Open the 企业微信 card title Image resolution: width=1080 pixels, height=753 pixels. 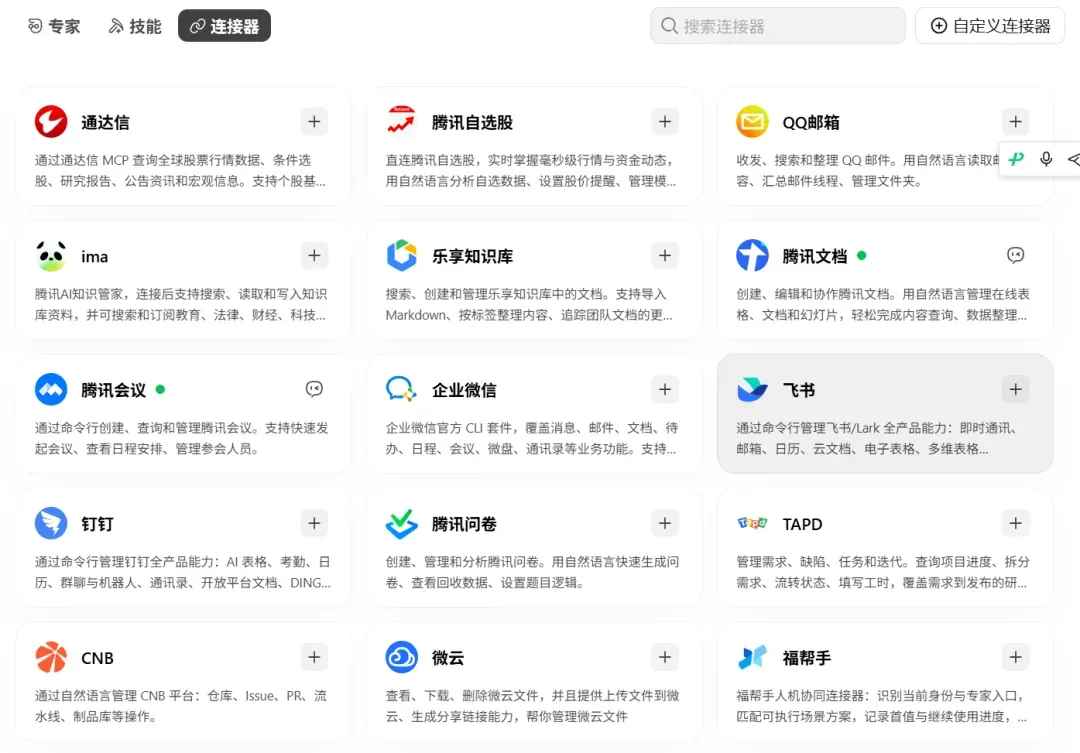tap(464, 390)
